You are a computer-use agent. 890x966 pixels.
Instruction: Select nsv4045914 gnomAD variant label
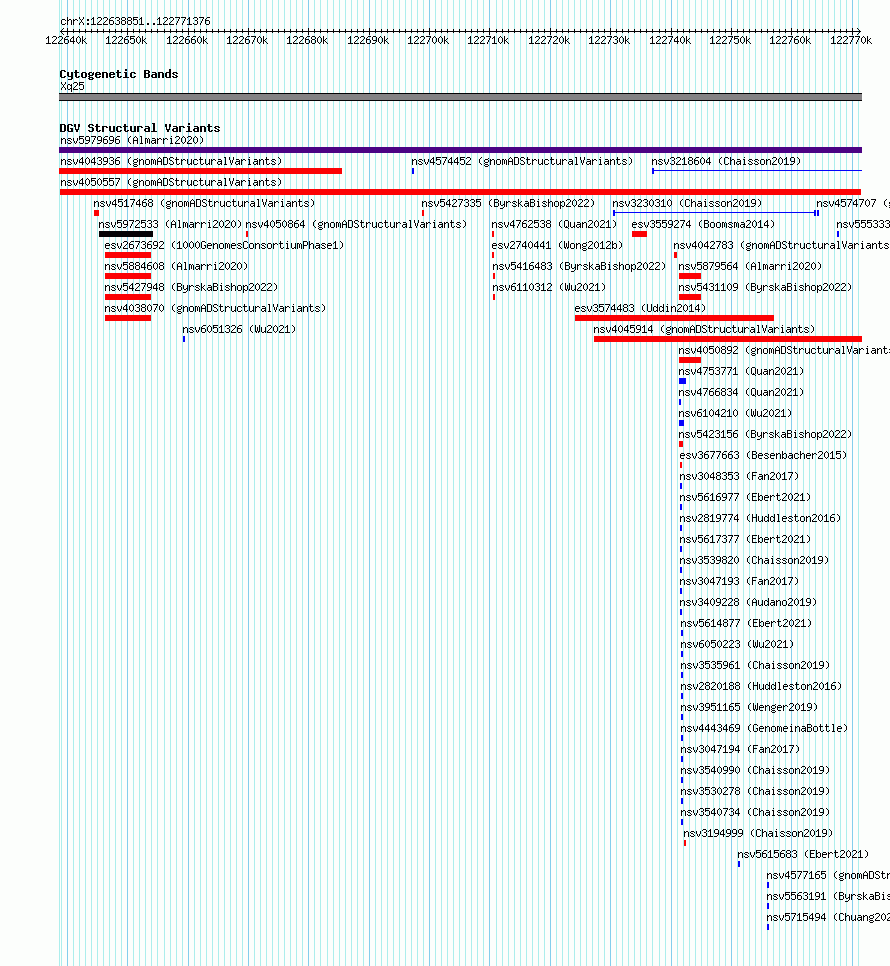click(x=704, y=329)
